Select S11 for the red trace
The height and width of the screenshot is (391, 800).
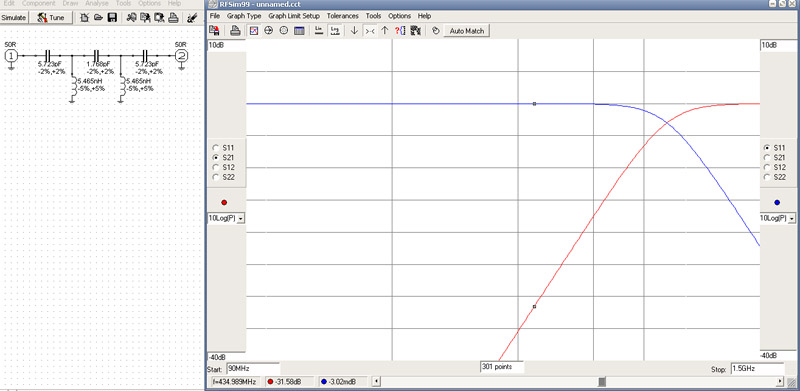(x=216, y=148)
